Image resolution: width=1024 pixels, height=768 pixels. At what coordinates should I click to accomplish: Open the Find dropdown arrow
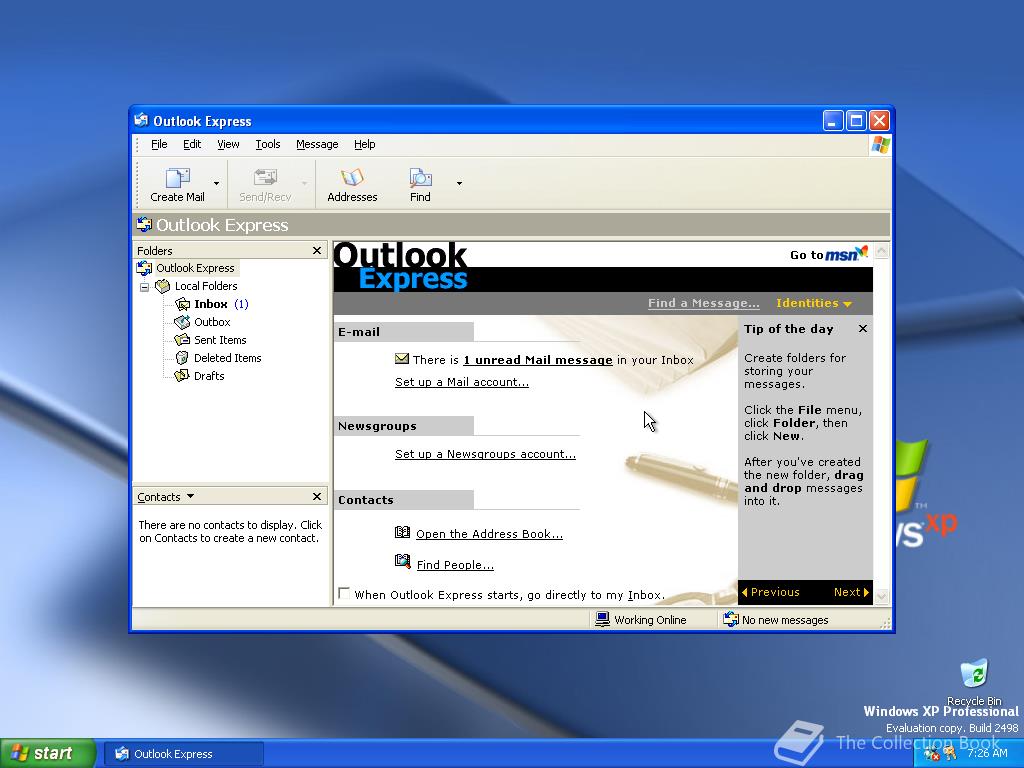pos(459,184)
